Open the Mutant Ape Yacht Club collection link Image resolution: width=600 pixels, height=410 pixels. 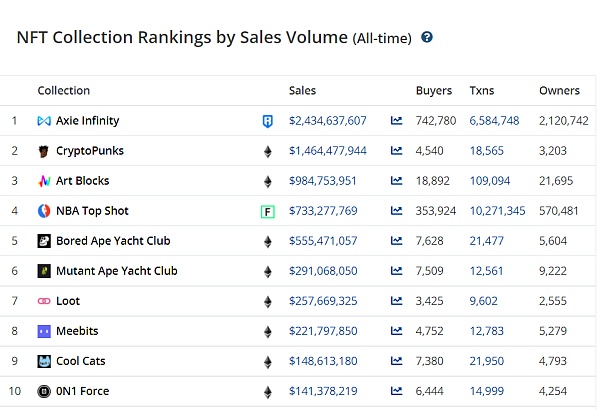tap(116, 271)
